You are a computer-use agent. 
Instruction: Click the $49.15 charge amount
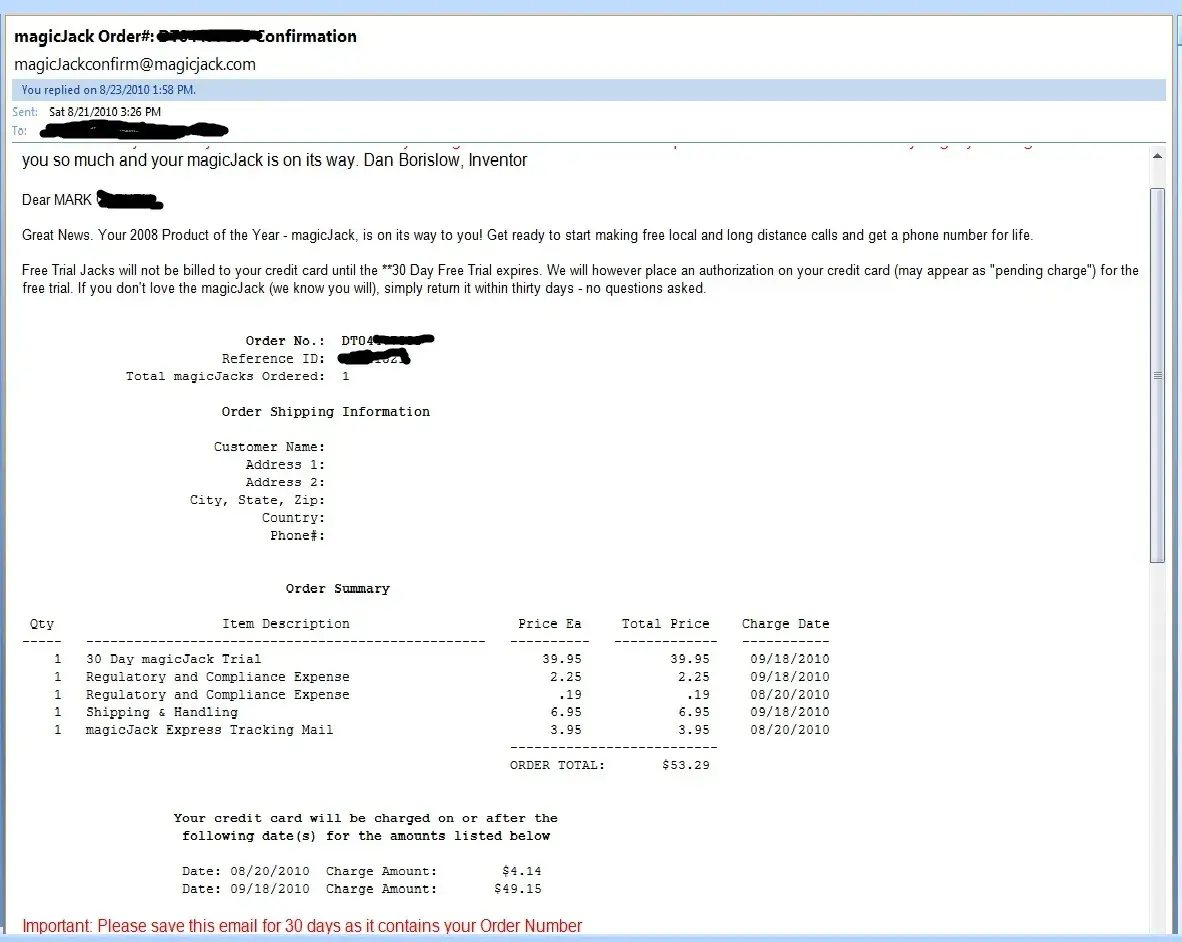tap(517, 889)
